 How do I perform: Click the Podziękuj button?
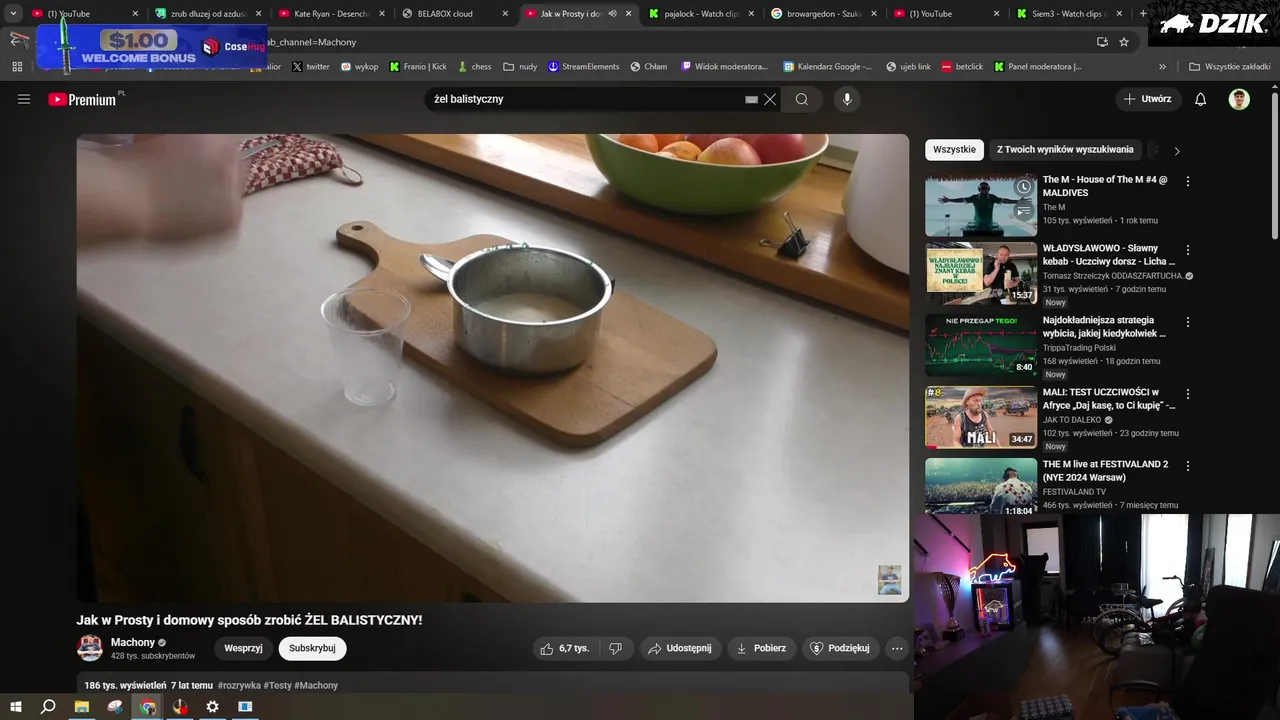click(840, 648)
